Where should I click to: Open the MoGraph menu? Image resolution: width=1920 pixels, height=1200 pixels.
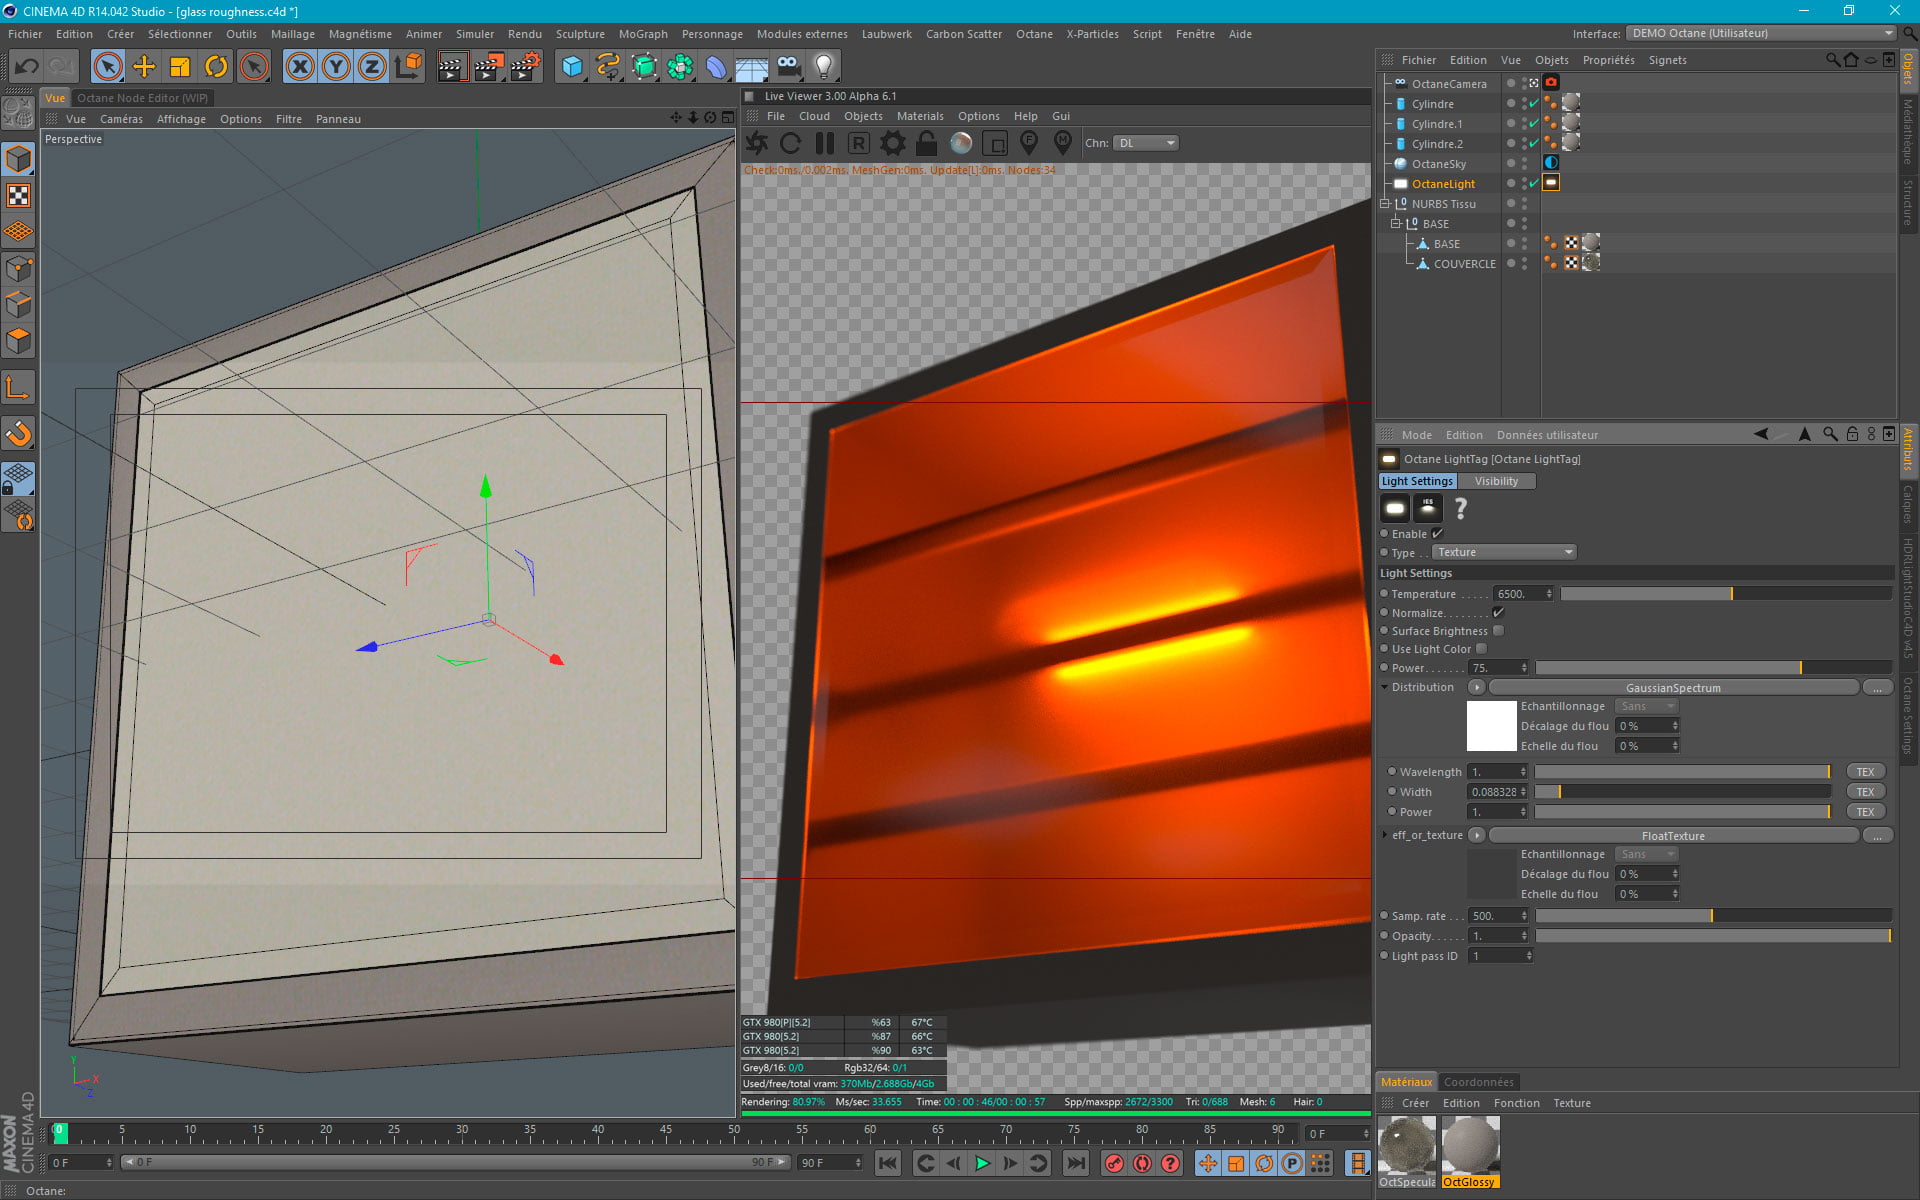(x=643, y=34)
